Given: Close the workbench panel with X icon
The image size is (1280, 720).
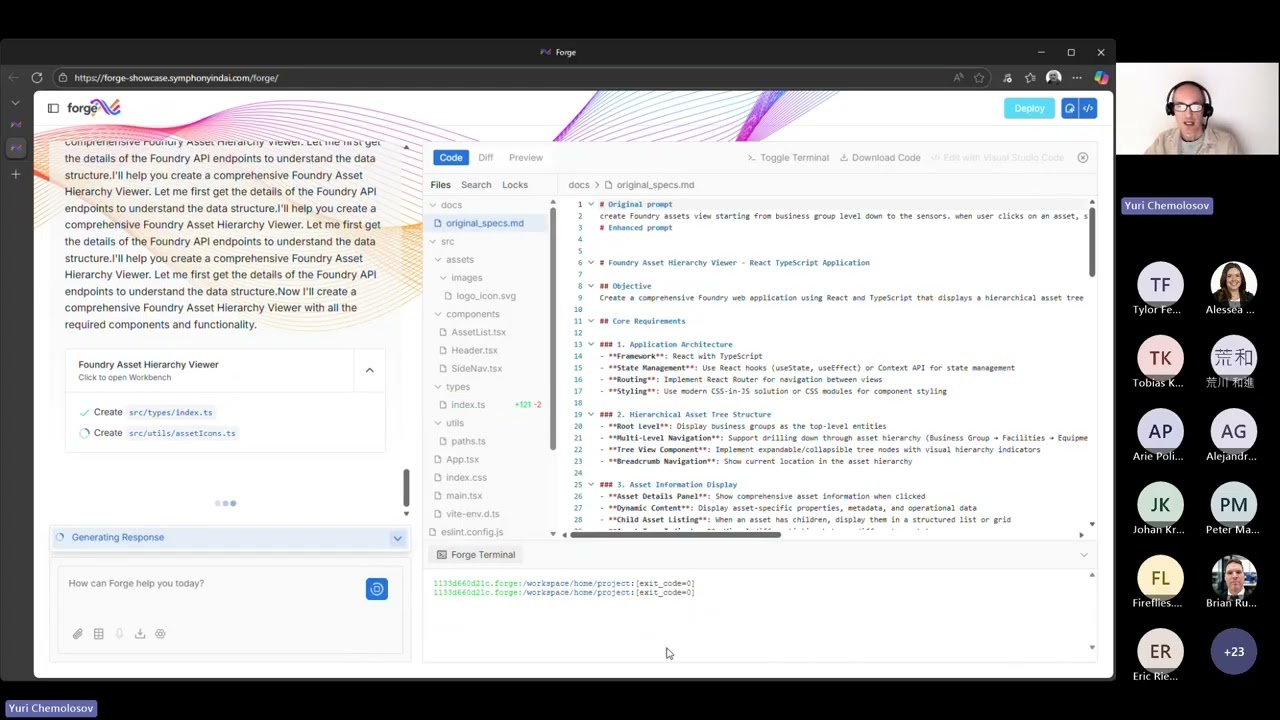Looking at the screenshot, I should 1082,157.
